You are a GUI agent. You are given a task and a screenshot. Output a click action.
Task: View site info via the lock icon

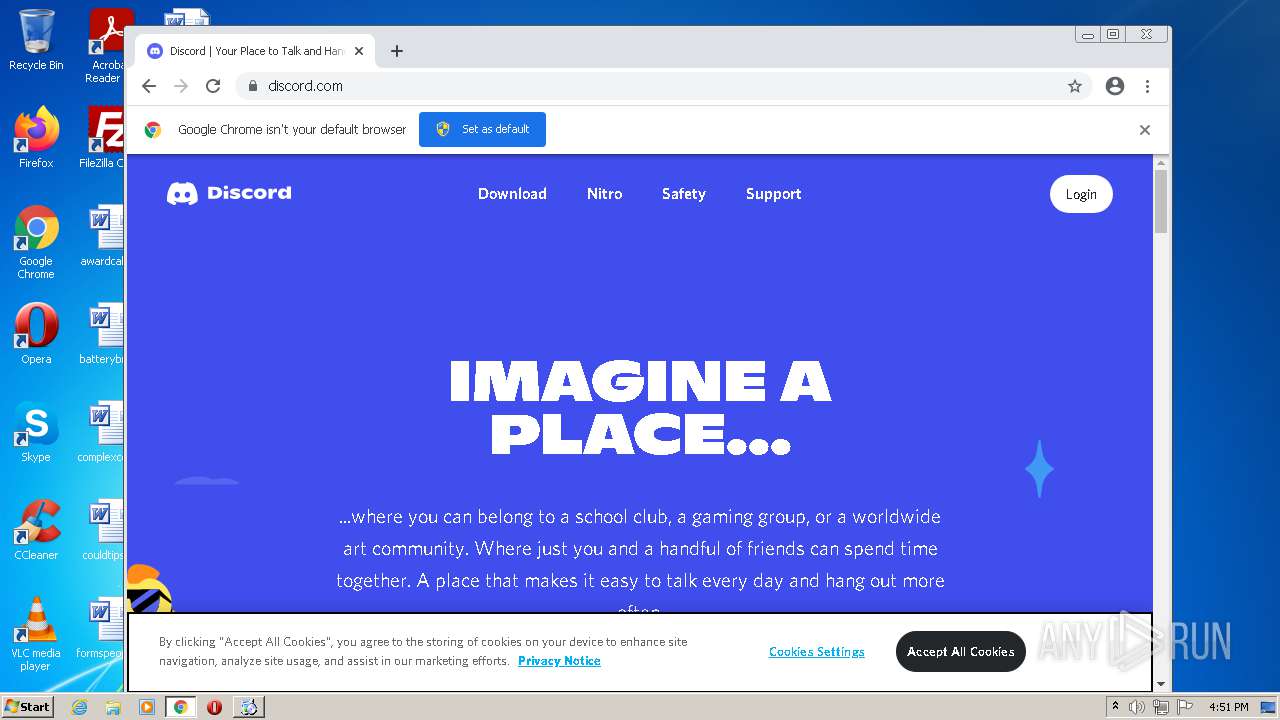(253, 86)
